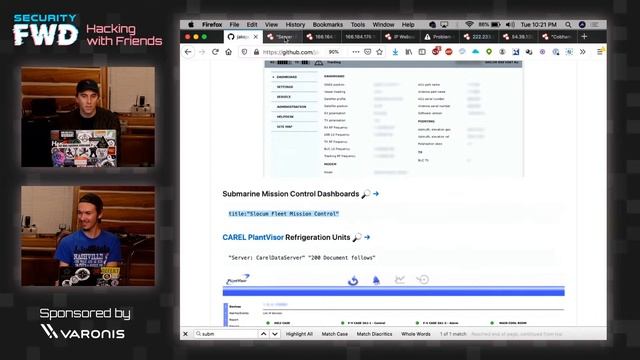Bookmark this page with the star icon
Screen dimensions: 640x360
coord(379,52)
